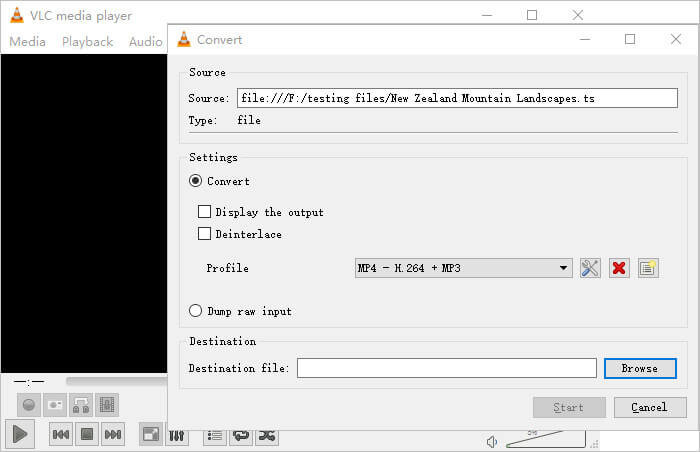Toggle A to B loop icon

[x=81, y=405]
